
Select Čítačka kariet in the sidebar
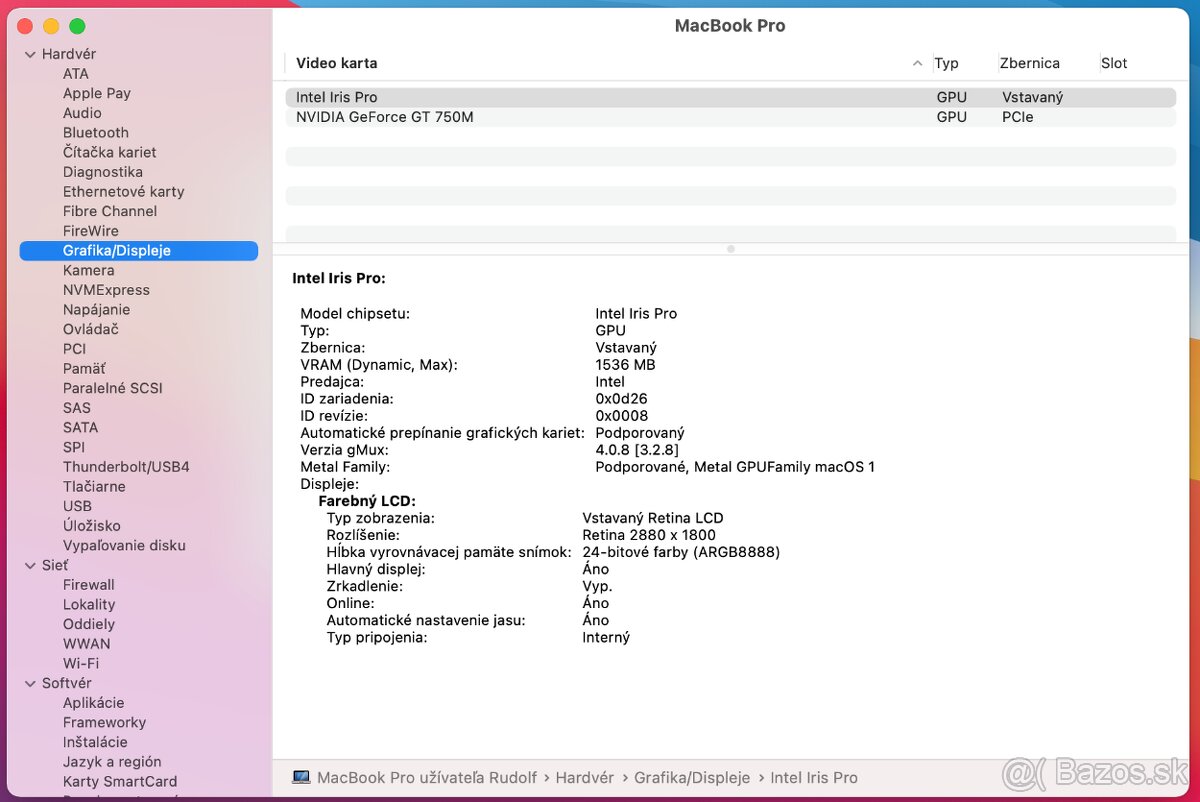coord(108,152)
